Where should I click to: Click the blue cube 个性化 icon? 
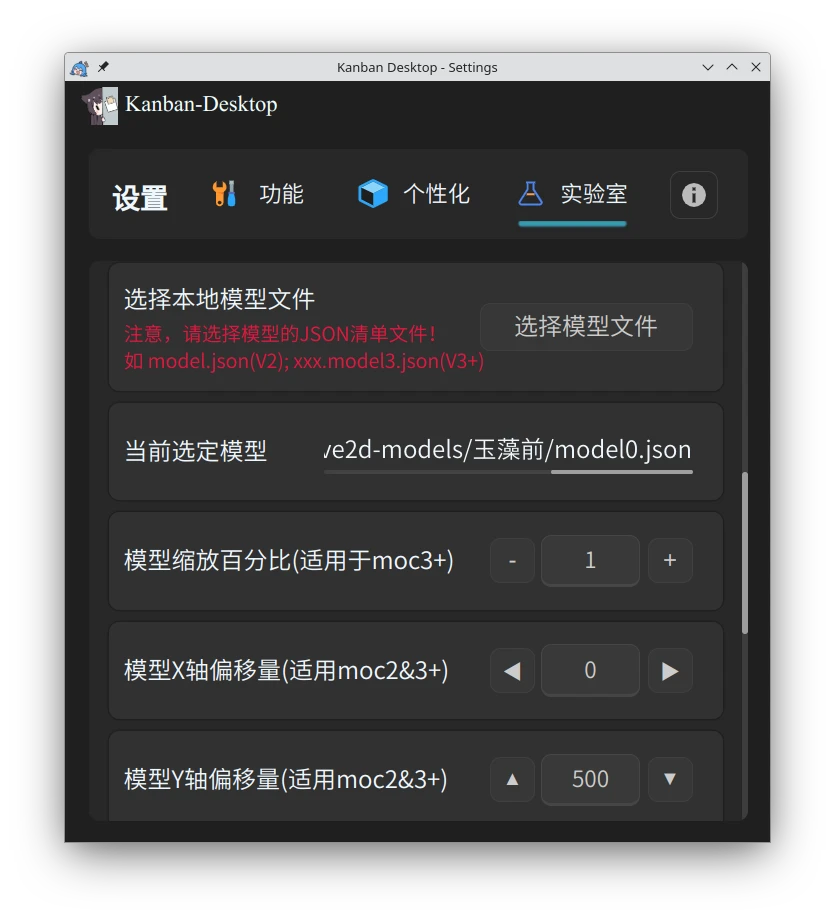coord(373,194)
